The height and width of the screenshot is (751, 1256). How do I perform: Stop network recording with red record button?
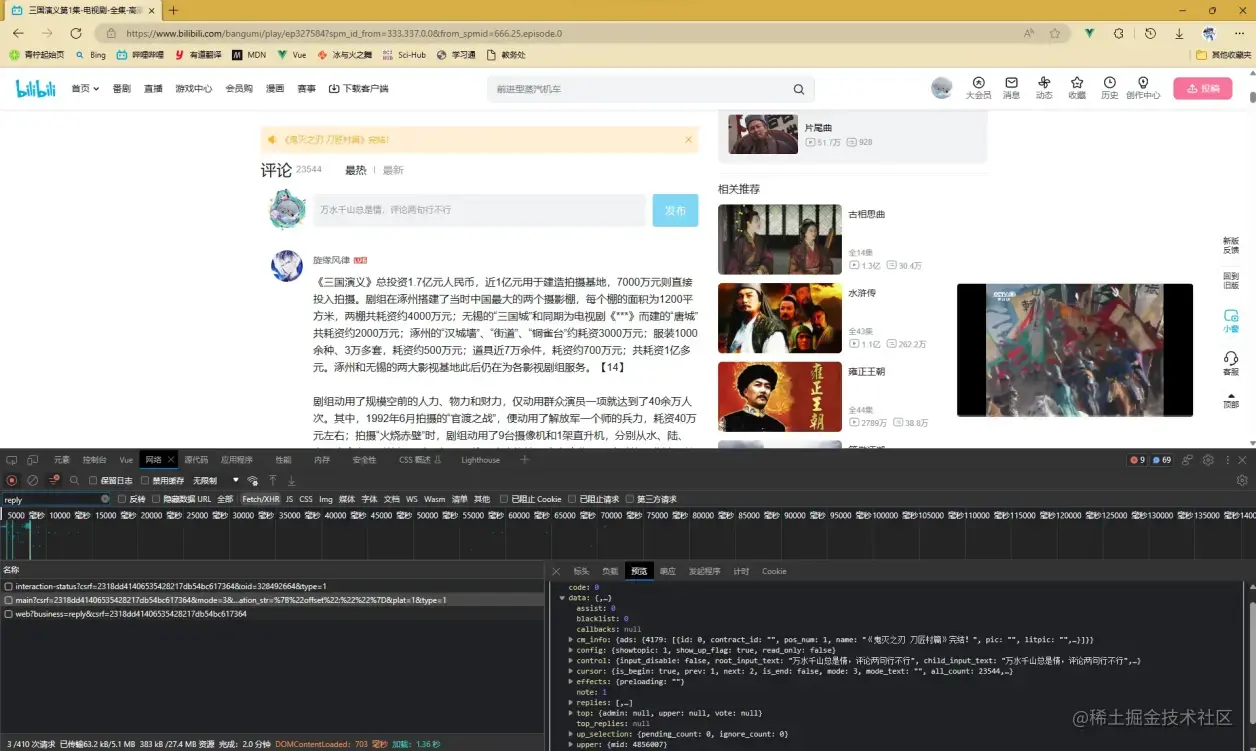coord(12,480)
